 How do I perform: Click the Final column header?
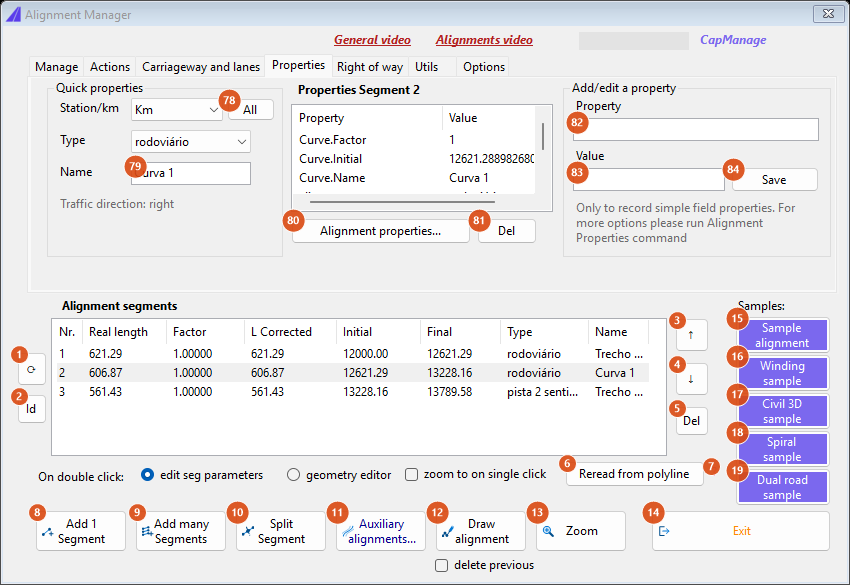point(460,332)
